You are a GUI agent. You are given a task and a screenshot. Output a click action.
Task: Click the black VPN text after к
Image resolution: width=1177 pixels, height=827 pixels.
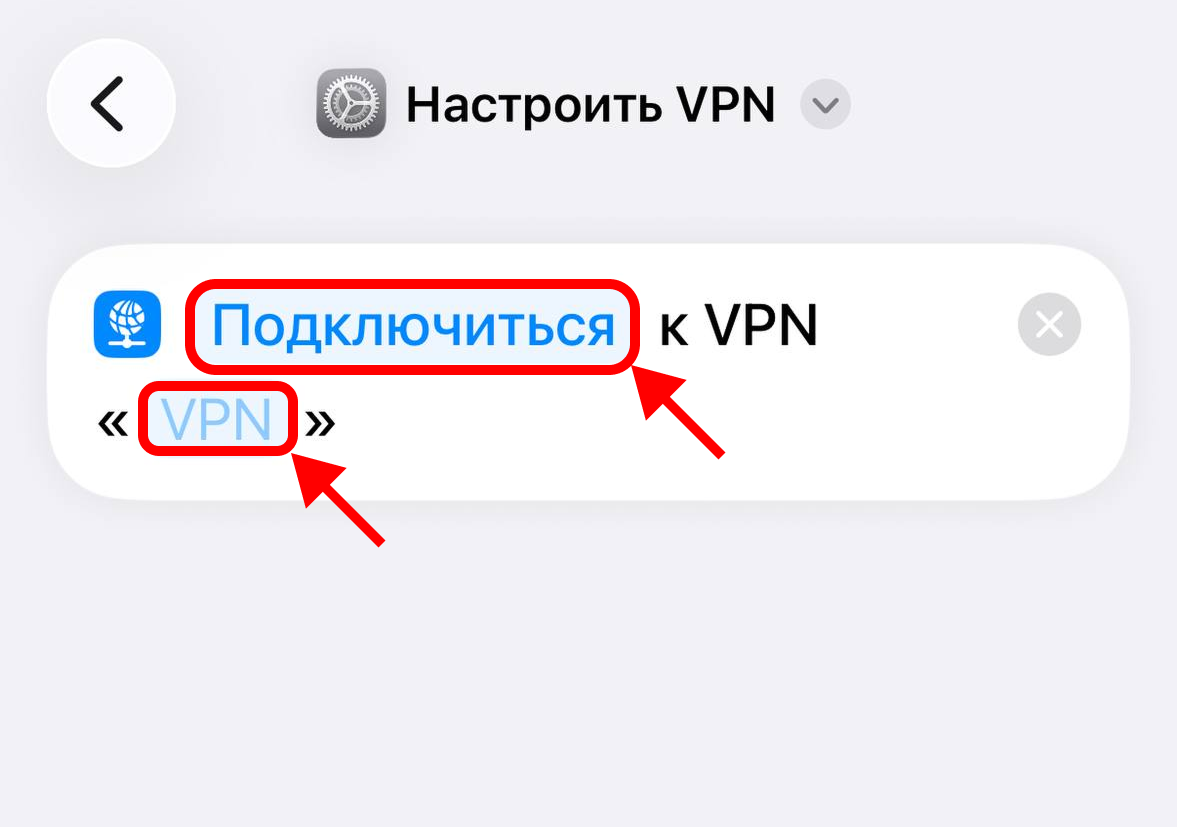pyautogui.click(x=760, y=326)
